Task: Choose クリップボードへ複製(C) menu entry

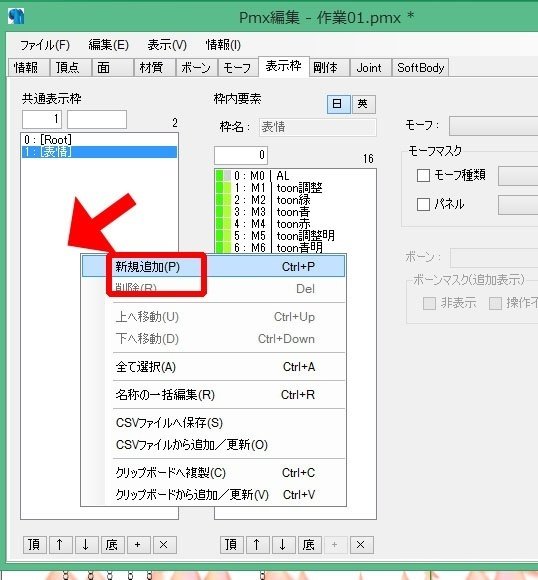Action: [213, 473]
